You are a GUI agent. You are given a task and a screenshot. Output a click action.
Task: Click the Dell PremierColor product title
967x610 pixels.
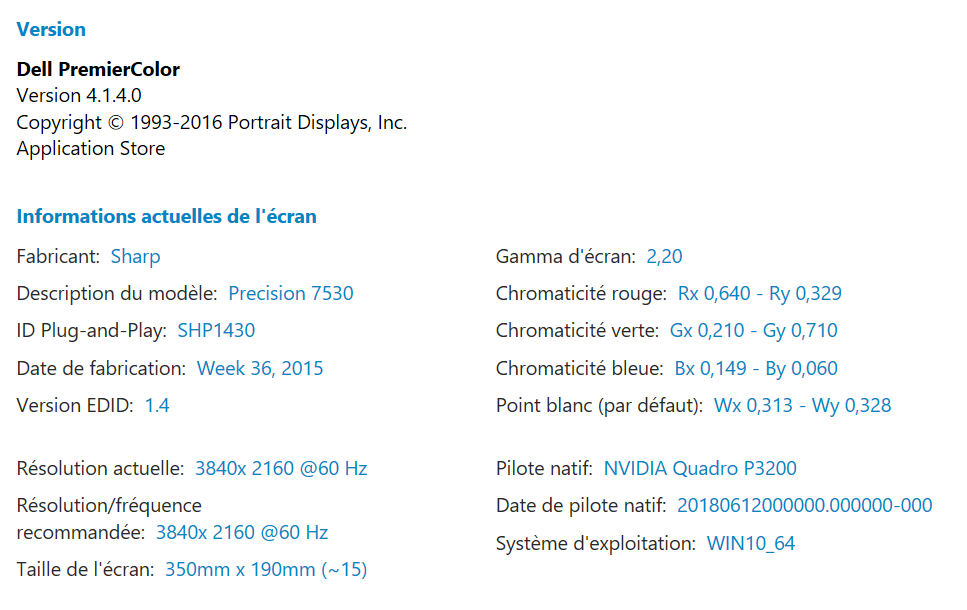coord(98,69)
